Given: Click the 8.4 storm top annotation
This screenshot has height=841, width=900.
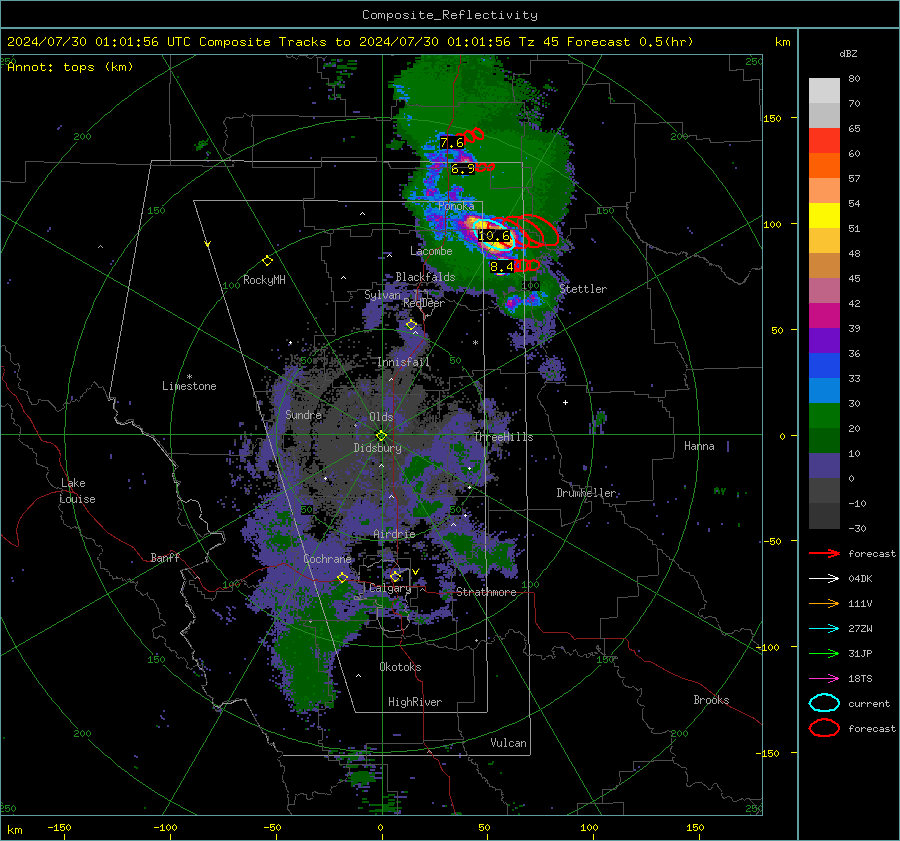Looking at the screenshot, I should (x=502, y=267).
